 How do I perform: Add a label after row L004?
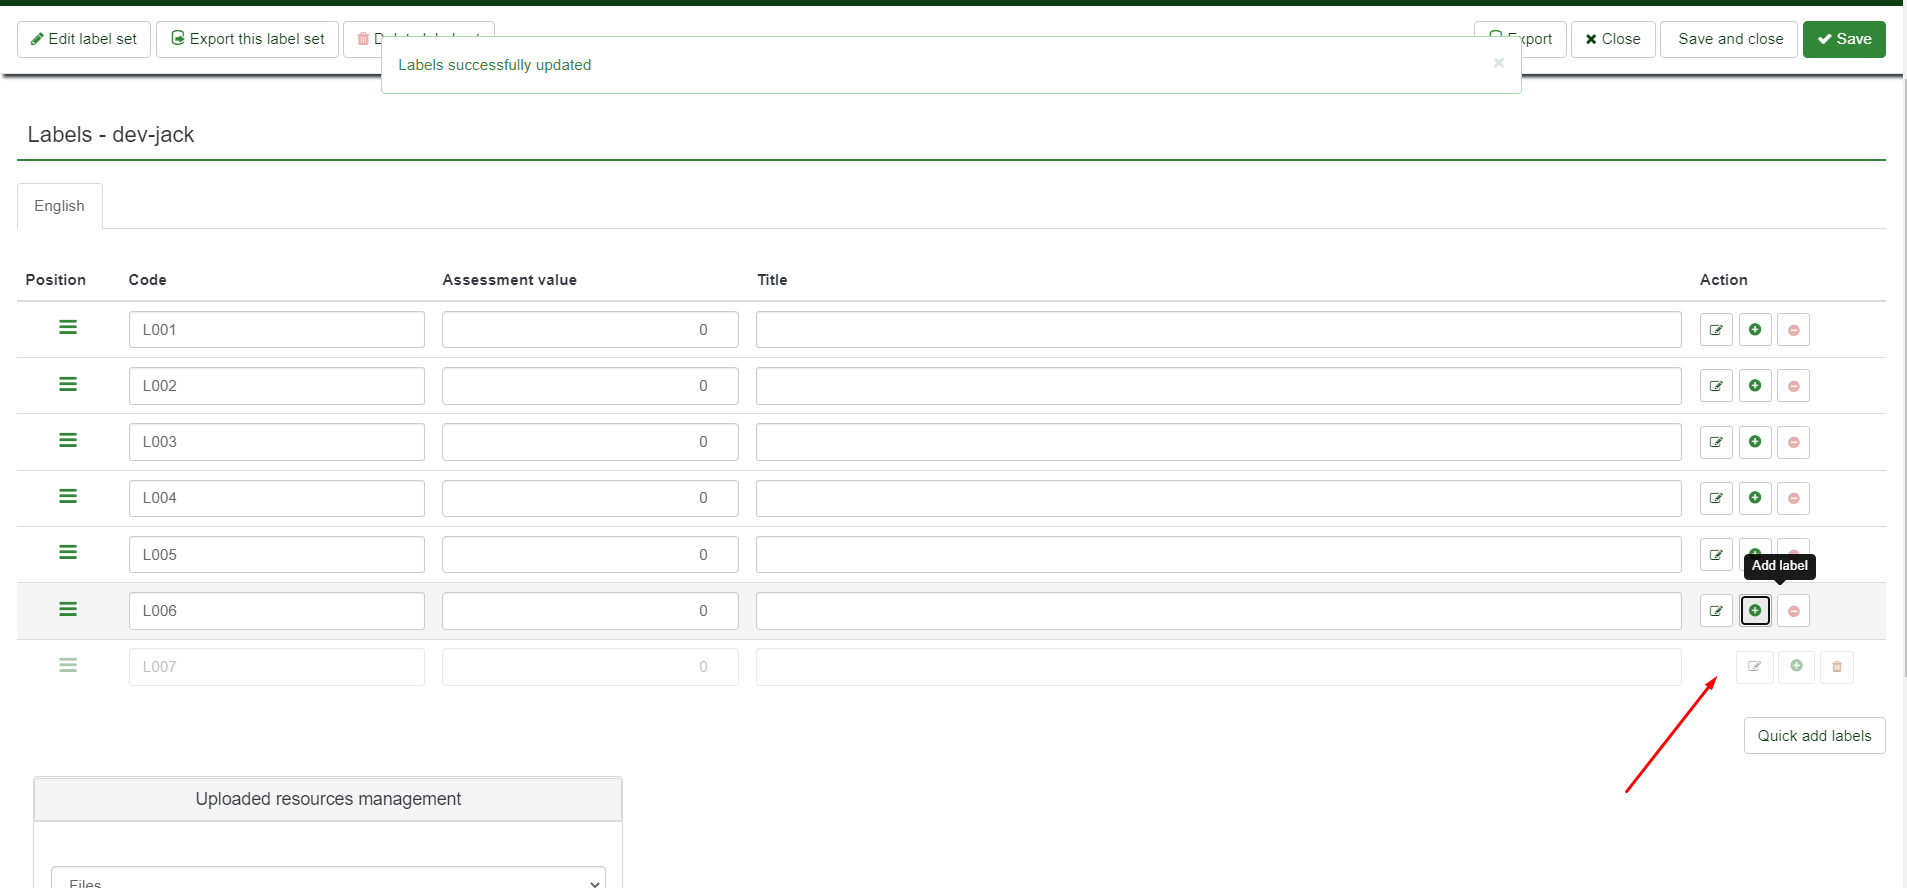tap(1755, 498)
